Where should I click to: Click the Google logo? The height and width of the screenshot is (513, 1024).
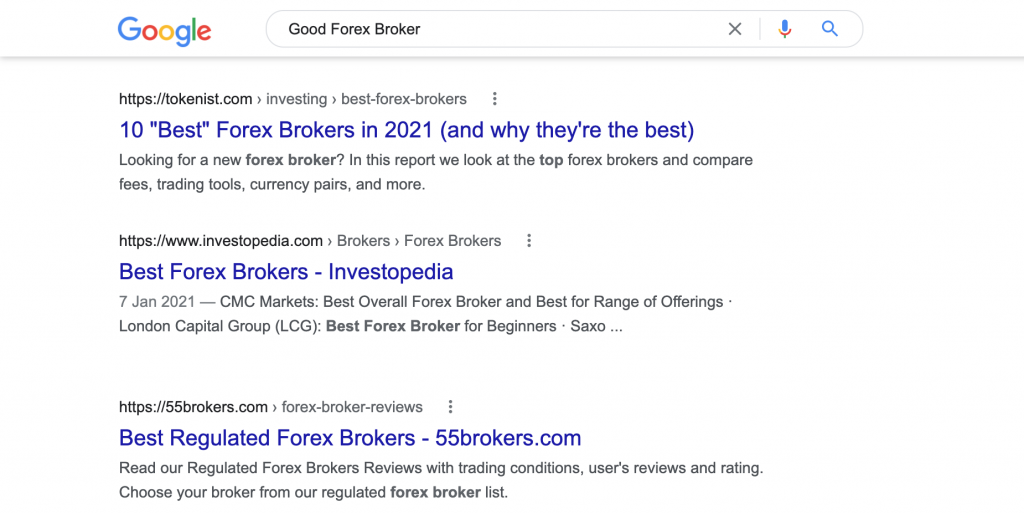[165, 31]
